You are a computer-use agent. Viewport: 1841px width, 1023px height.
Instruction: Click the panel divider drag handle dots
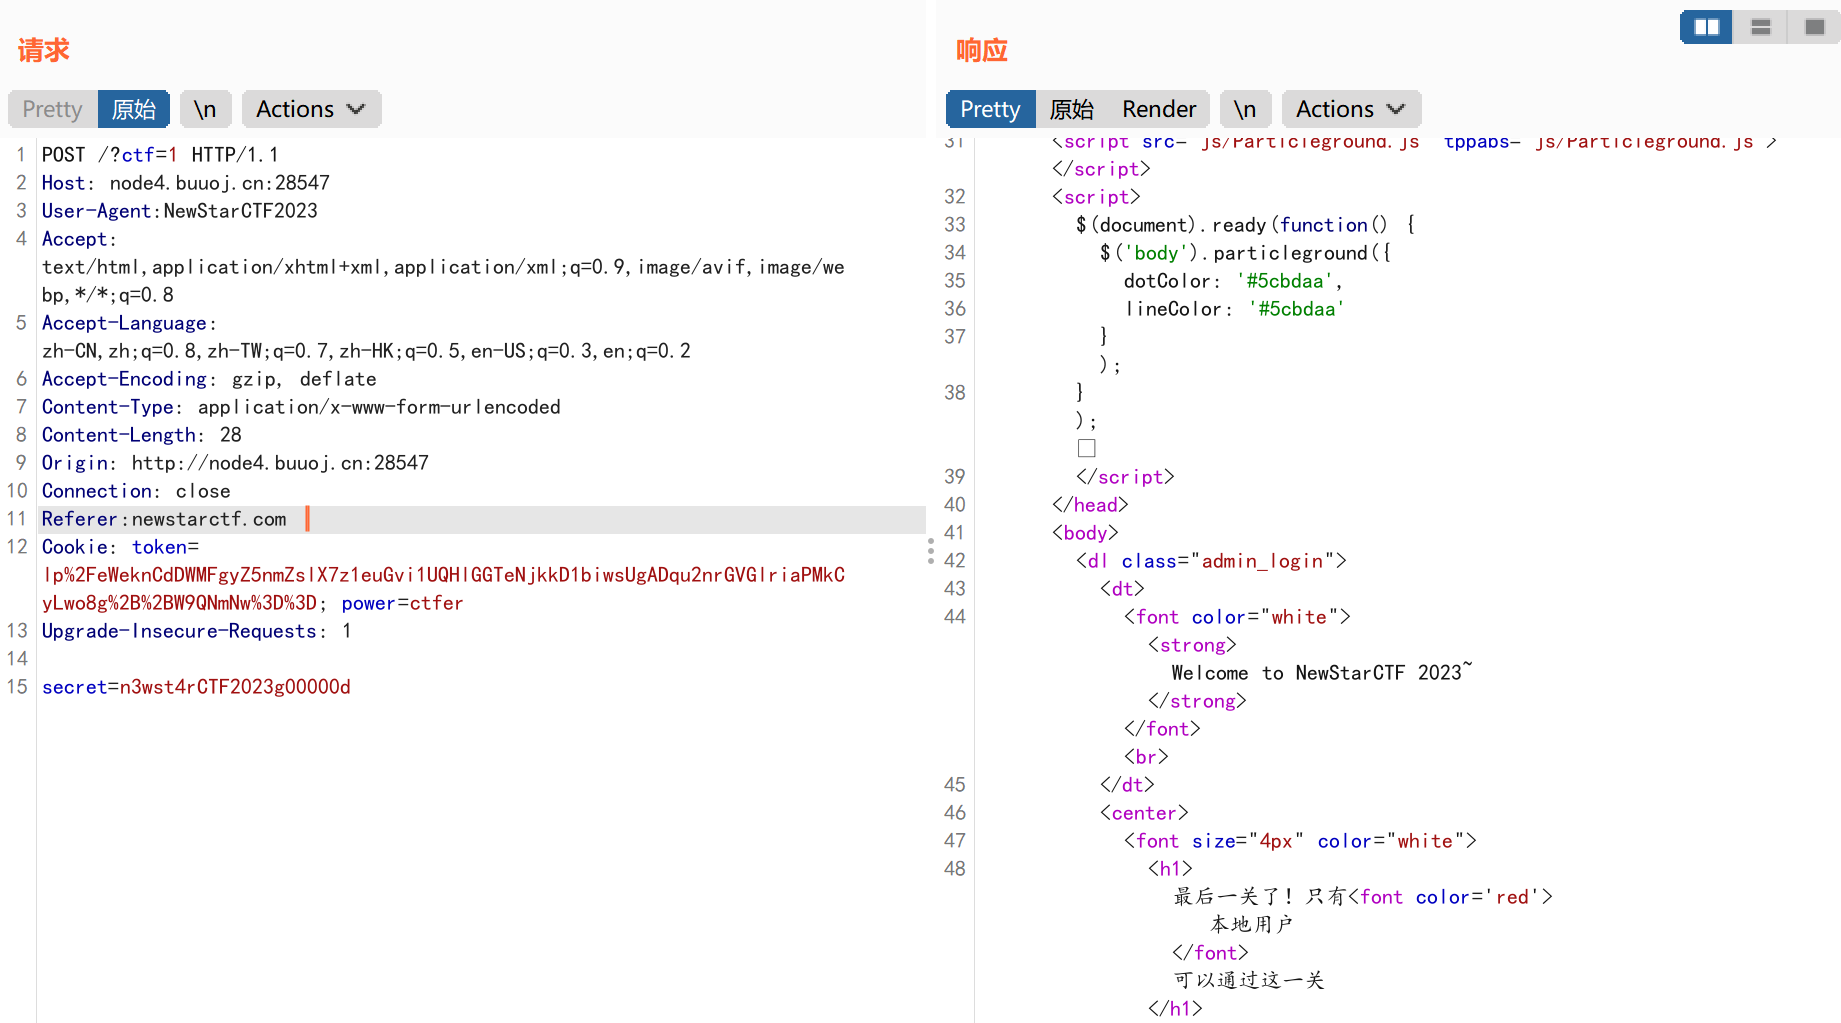(931, 551)
